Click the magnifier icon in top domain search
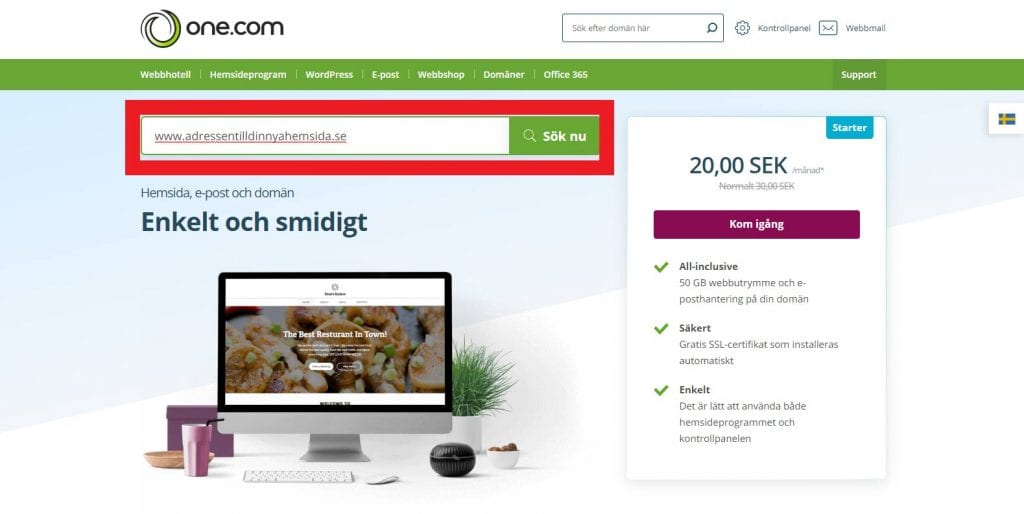 711,28
